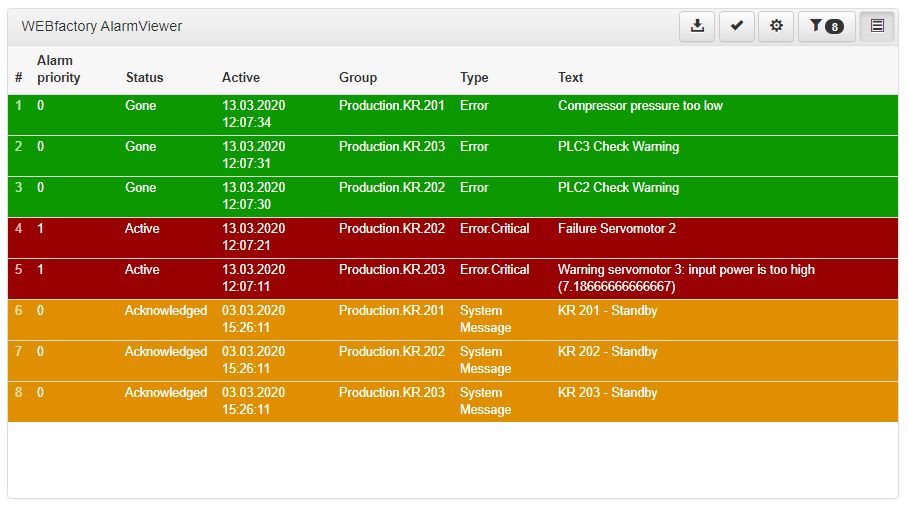
Task: Click Acknowledged status in KR 202 Standby row
Action: [x=166, y=351]
